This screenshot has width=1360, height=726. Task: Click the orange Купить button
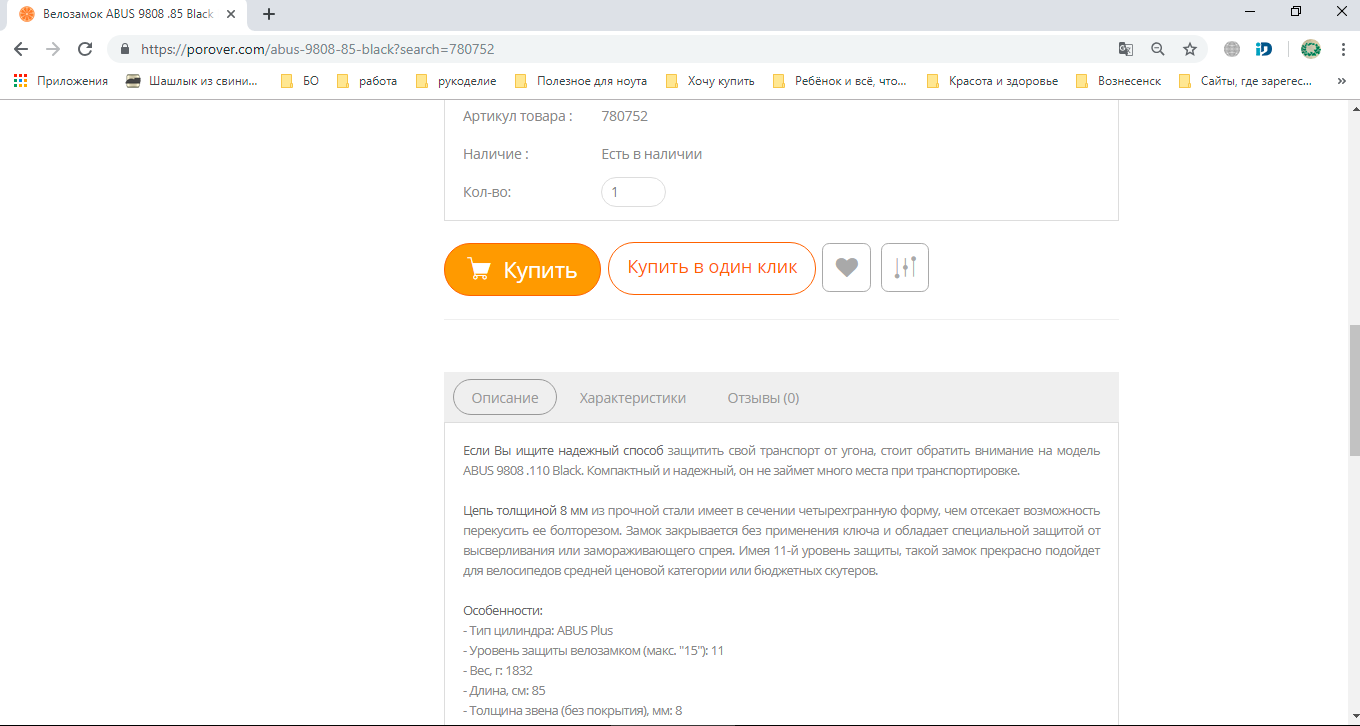(522, 269)
